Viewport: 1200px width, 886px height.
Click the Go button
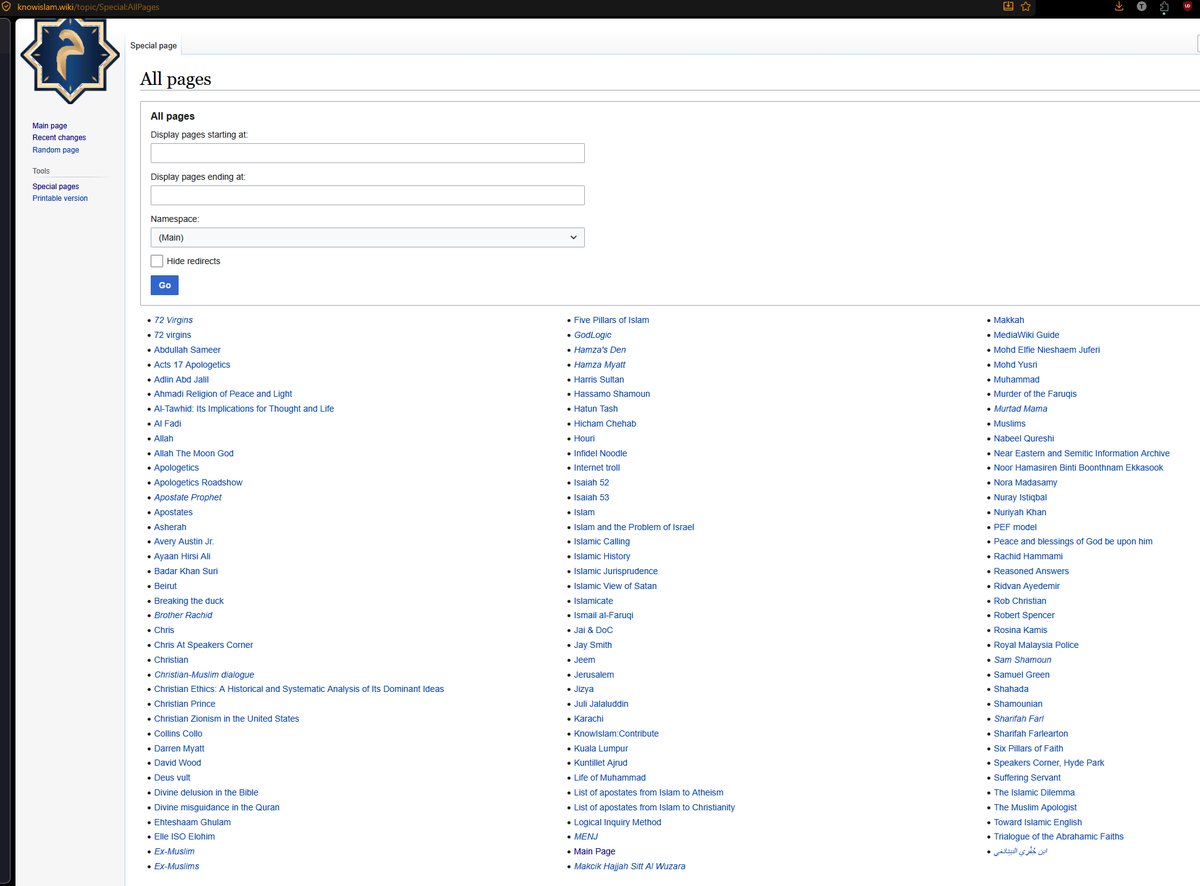164,285
